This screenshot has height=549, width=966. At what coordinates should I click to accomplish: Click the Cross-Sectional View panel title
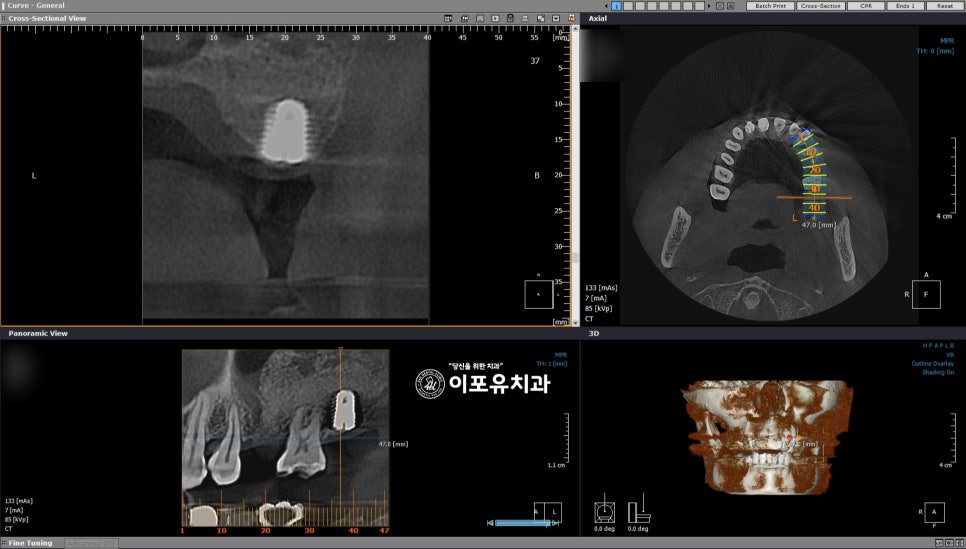47,18
